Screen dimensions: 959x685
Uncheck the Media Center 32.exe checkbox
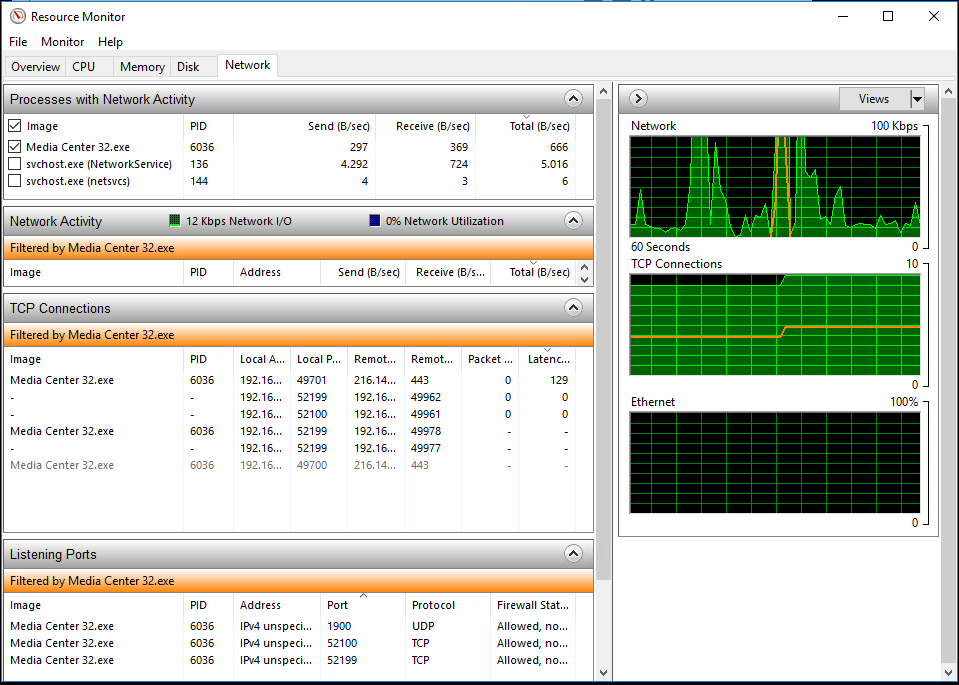(15, 147)
